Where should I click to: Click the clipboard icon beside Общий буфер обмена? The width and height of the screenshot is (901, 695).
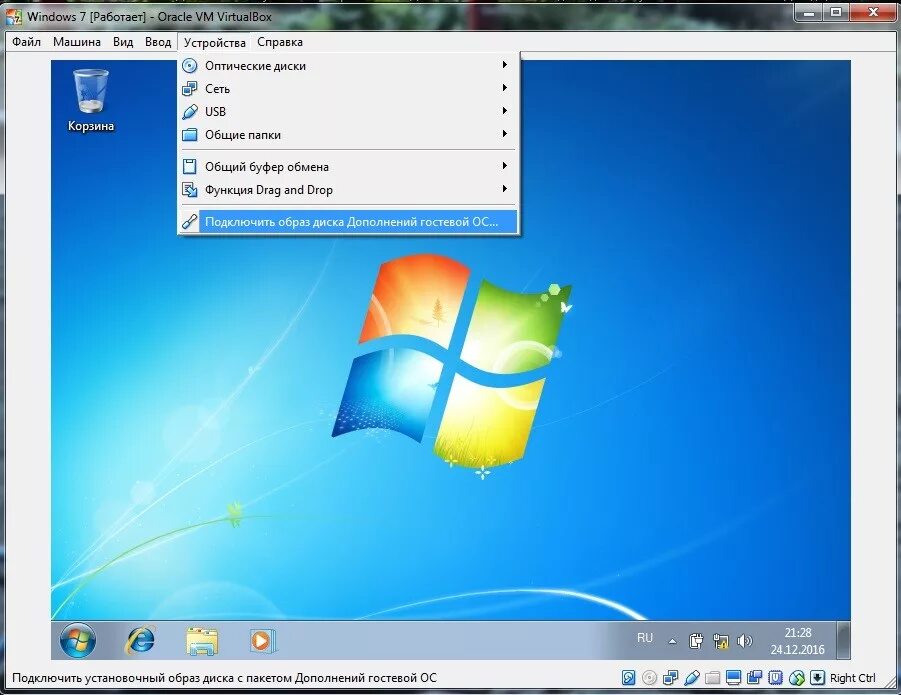pos(190,167)
